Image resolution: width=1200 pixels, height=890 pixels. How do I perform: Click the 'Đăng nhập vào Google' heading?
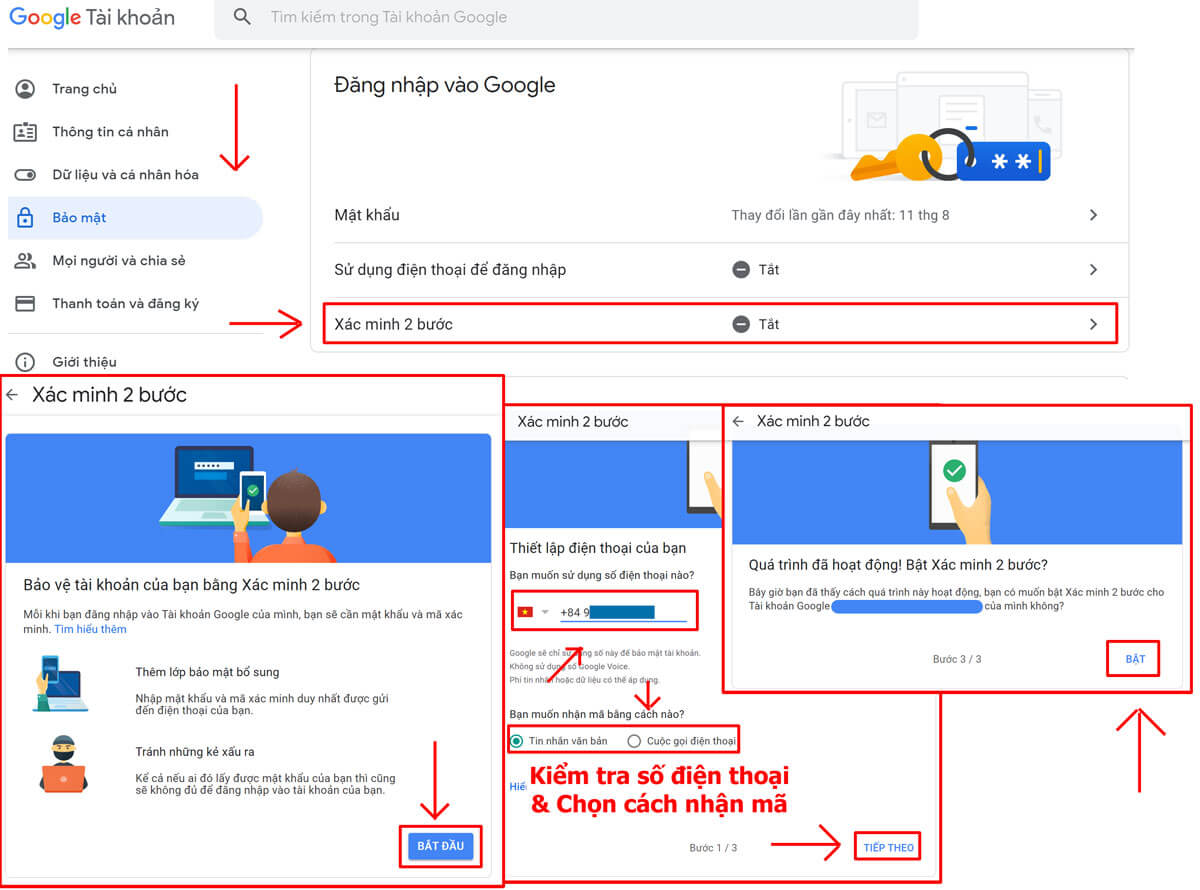[445, 86]
